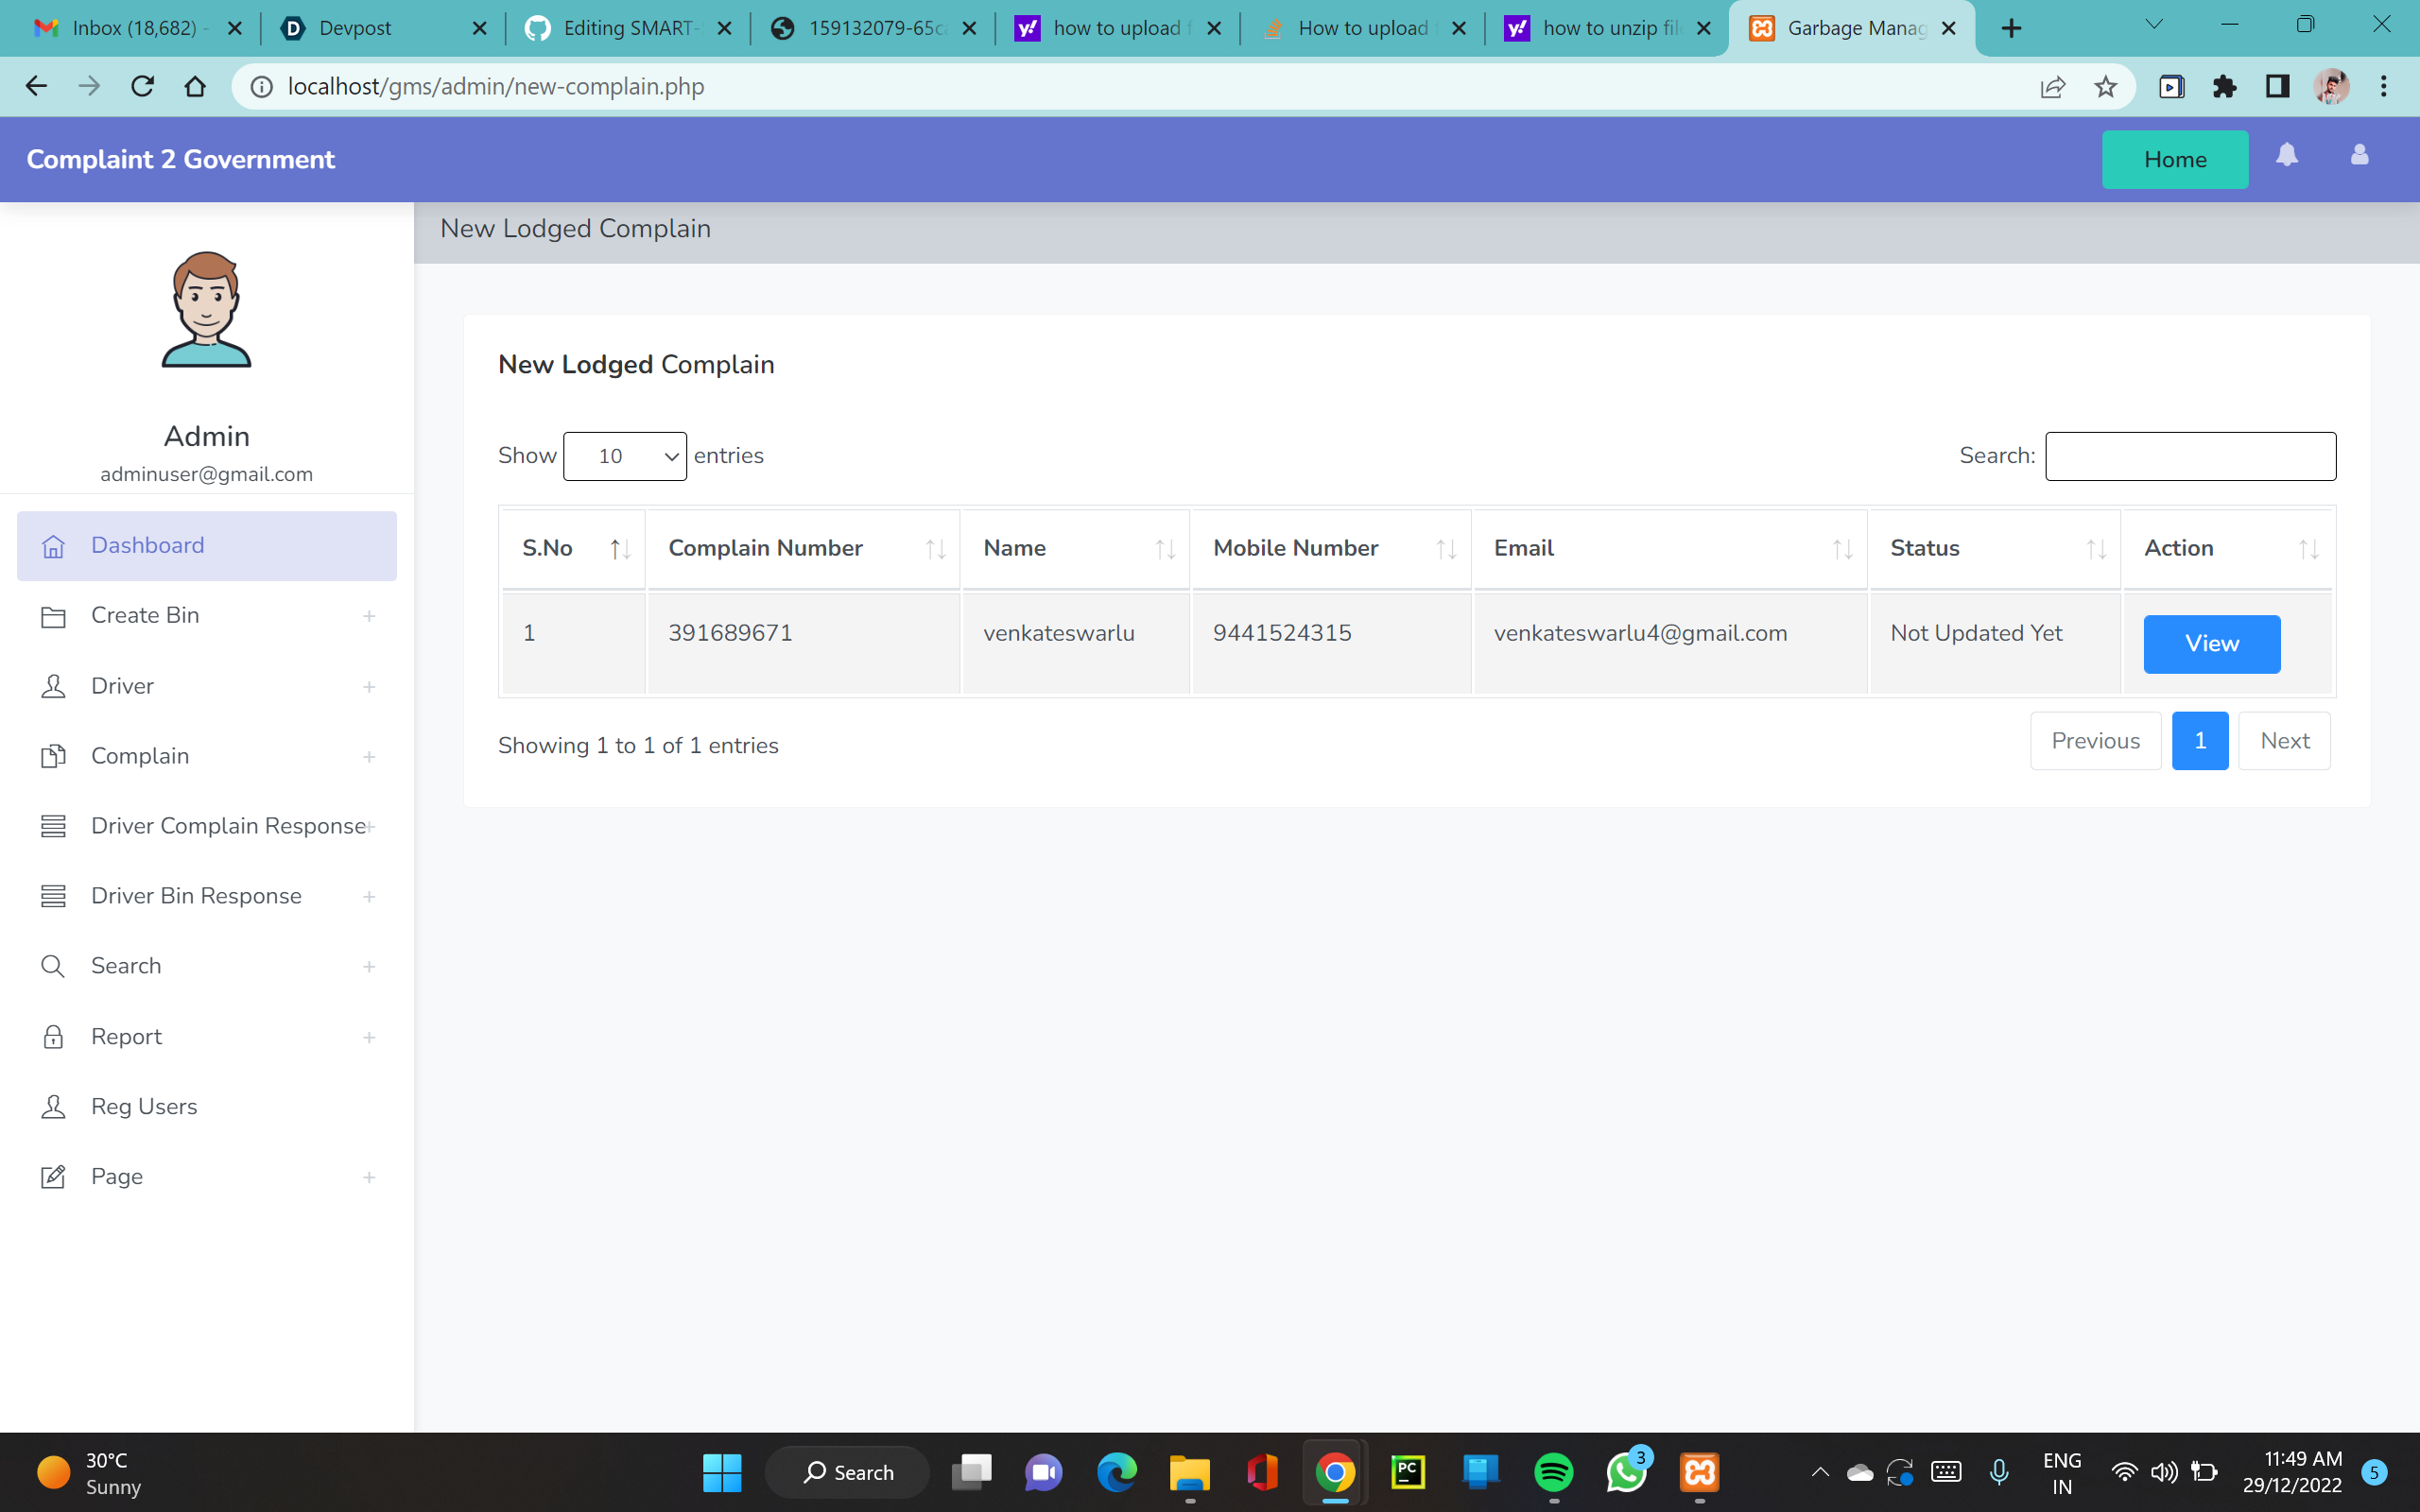This screenshot has width=2420, height=1512.
Task: Select the Home menu item
Action: (2175, 159)
